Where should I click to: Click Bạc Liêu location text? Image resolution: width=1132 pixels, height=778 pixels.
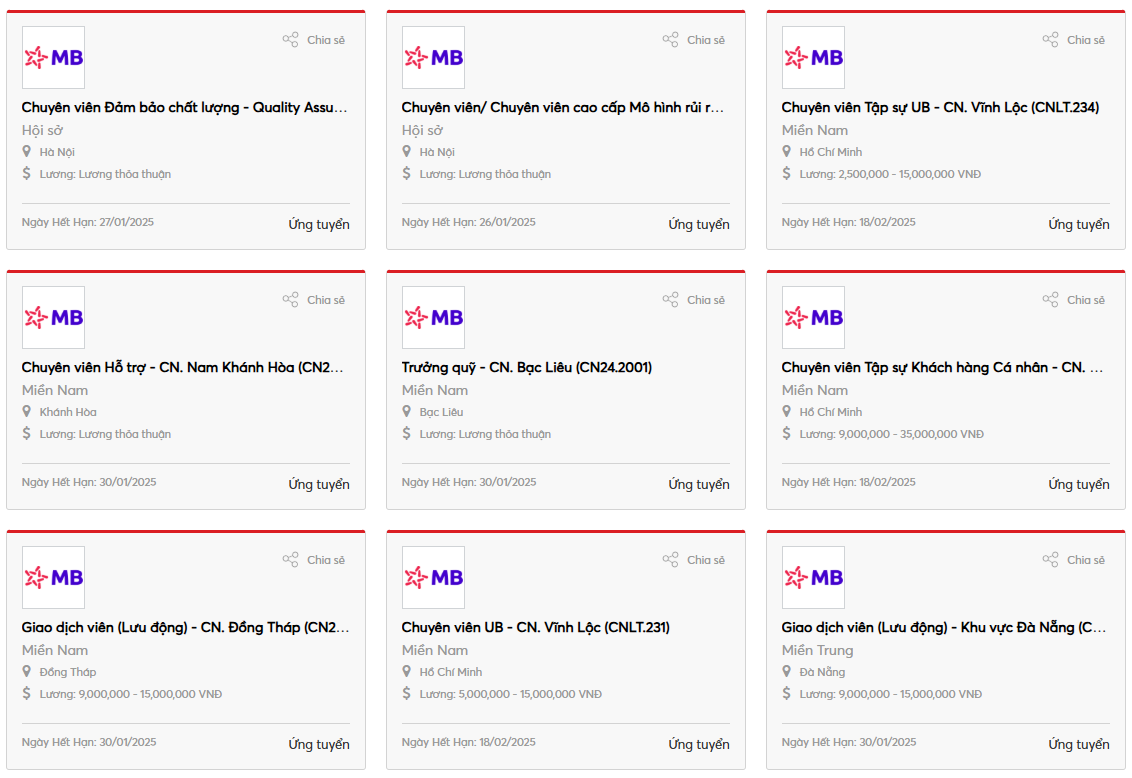point(441,412)
